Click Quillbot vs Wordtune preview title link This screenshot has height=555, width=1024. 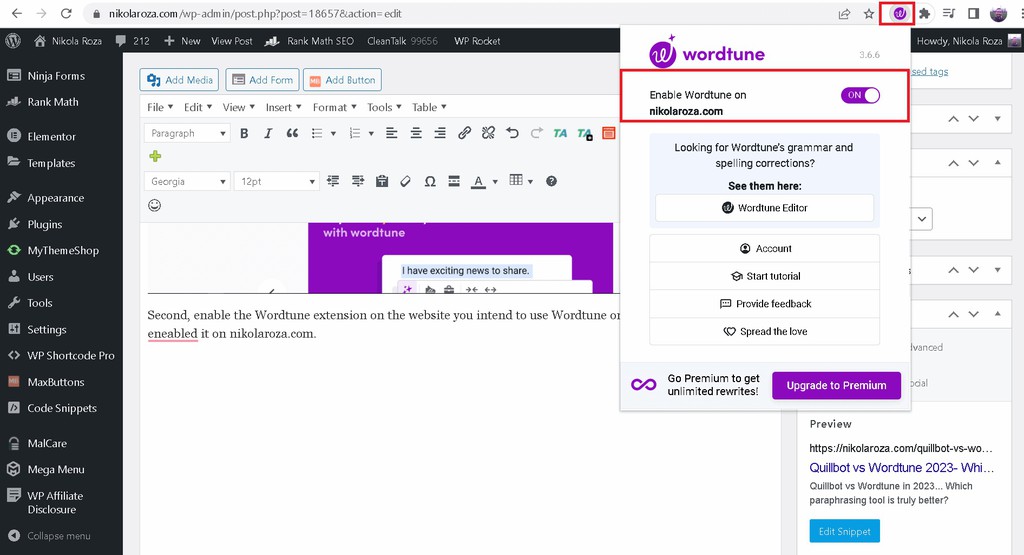(x=901, y=468)
